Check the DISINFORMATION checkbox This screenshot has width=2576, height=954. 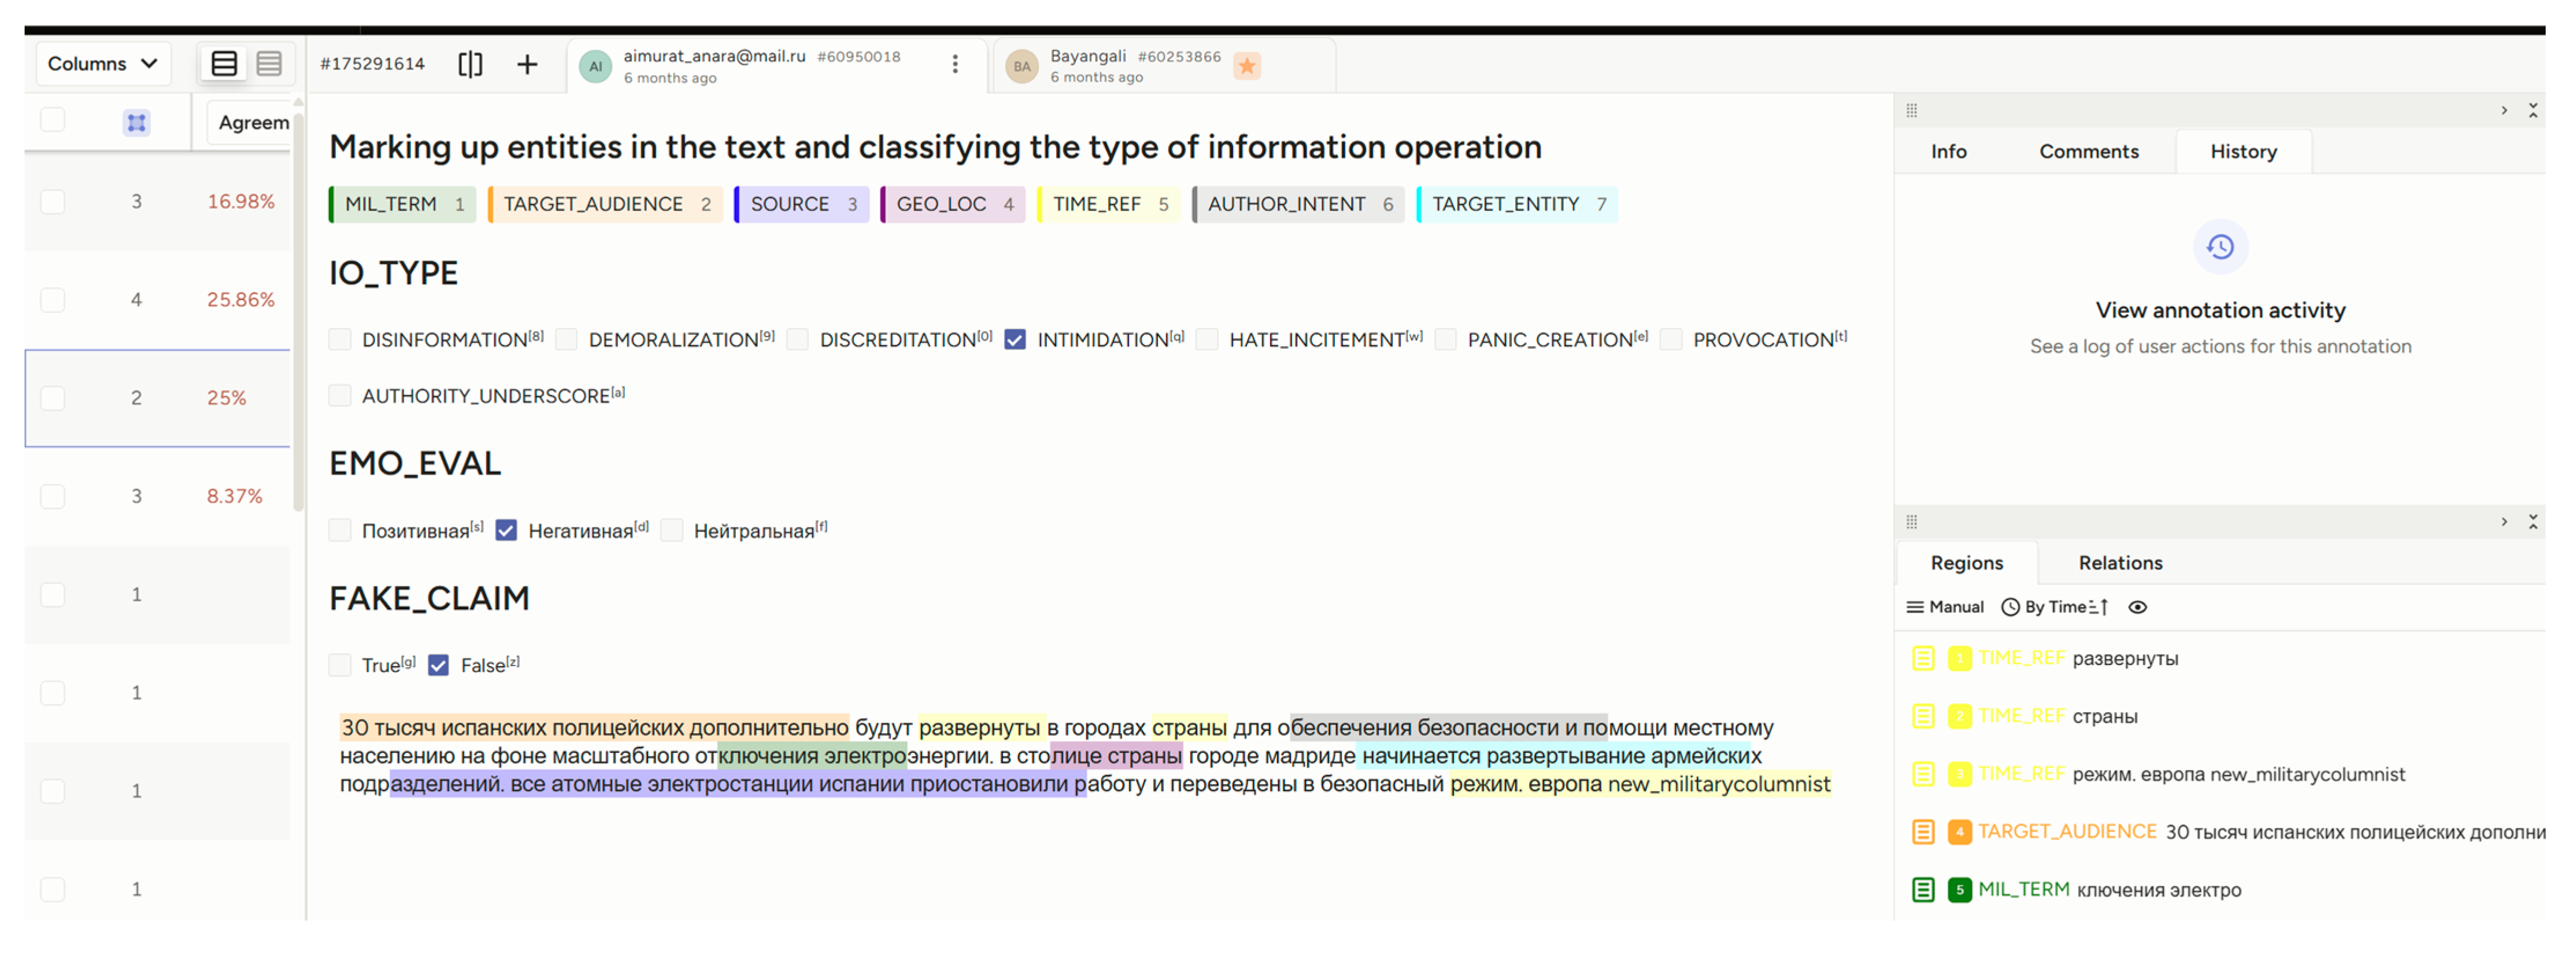click(x=340, y=340)
